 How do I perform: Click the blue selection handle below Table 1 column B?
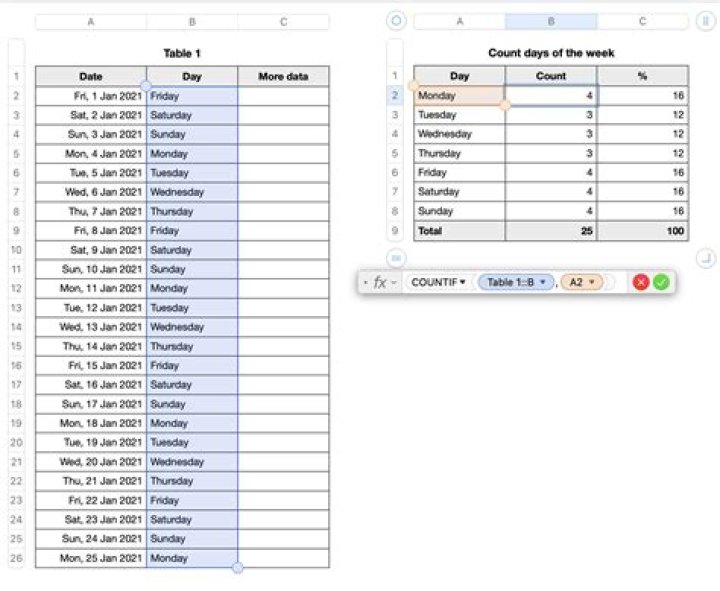tap(237, 568)
